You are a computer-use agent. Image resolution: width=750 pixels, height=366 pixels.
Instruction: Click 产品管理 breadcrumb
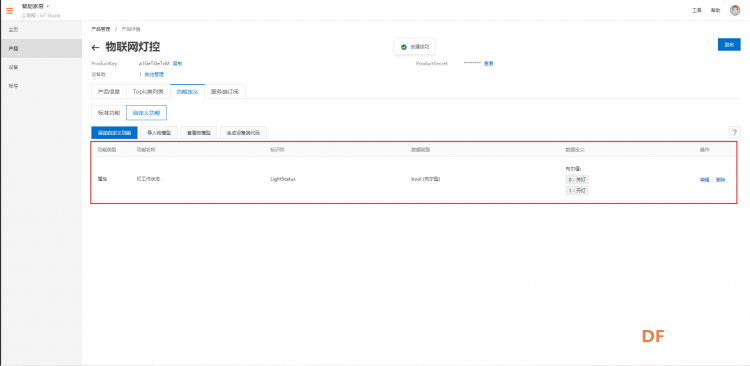click(100, 29)
